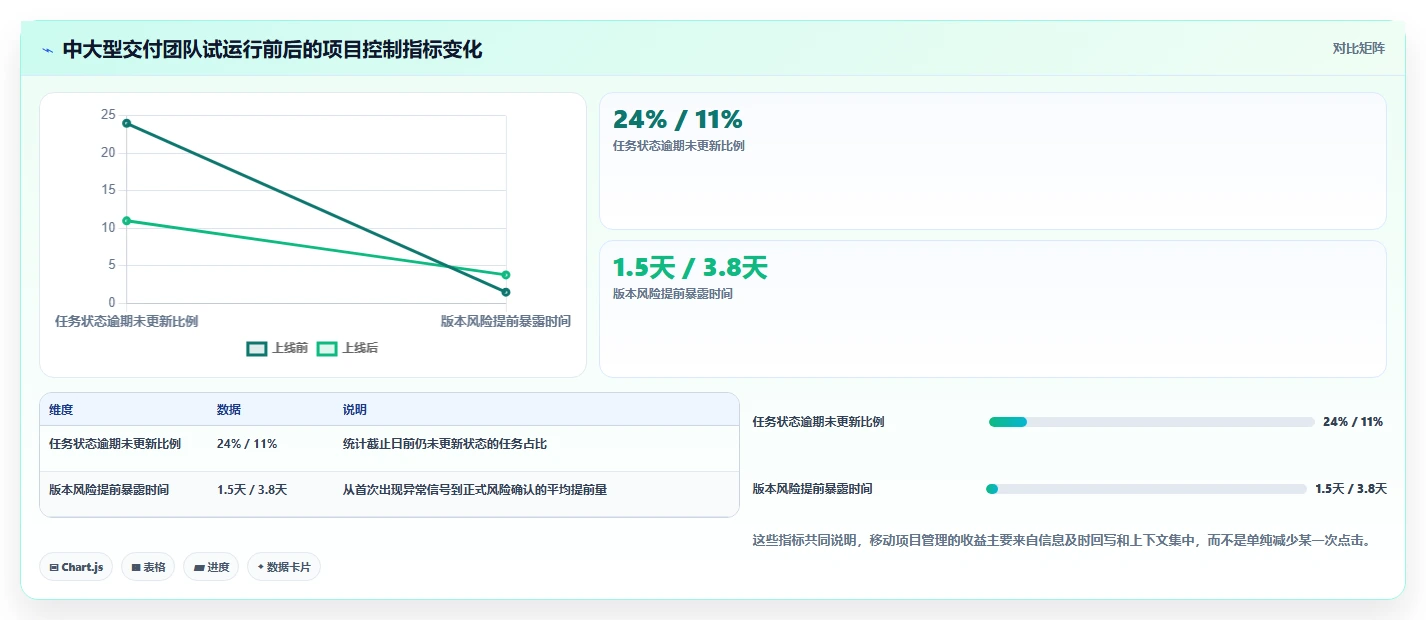Screen dimensions: 1426x620
Task: Click the 24% / 11% data card value
Action: (x=677, y=120)
